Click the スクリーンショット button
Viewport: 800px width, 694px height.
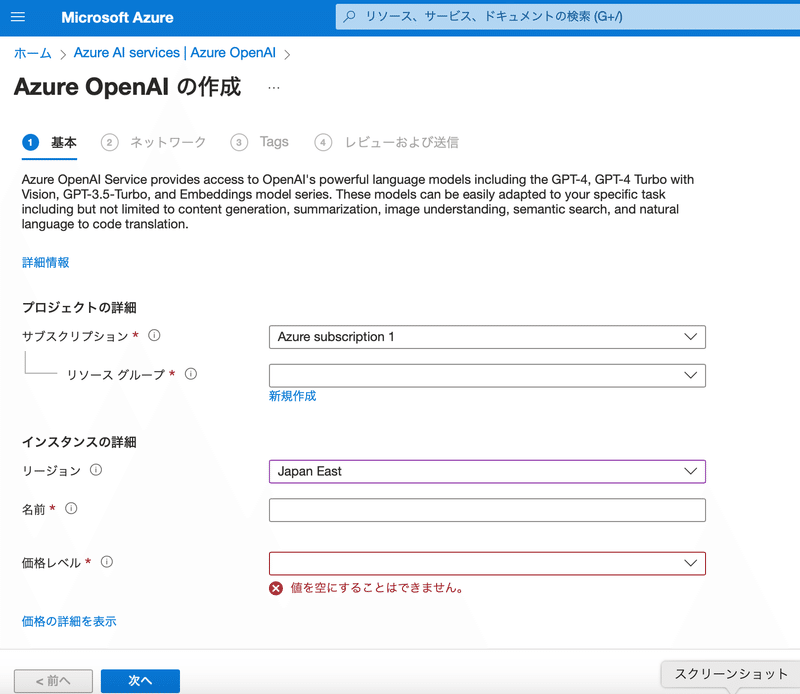(x=731, y=674)
